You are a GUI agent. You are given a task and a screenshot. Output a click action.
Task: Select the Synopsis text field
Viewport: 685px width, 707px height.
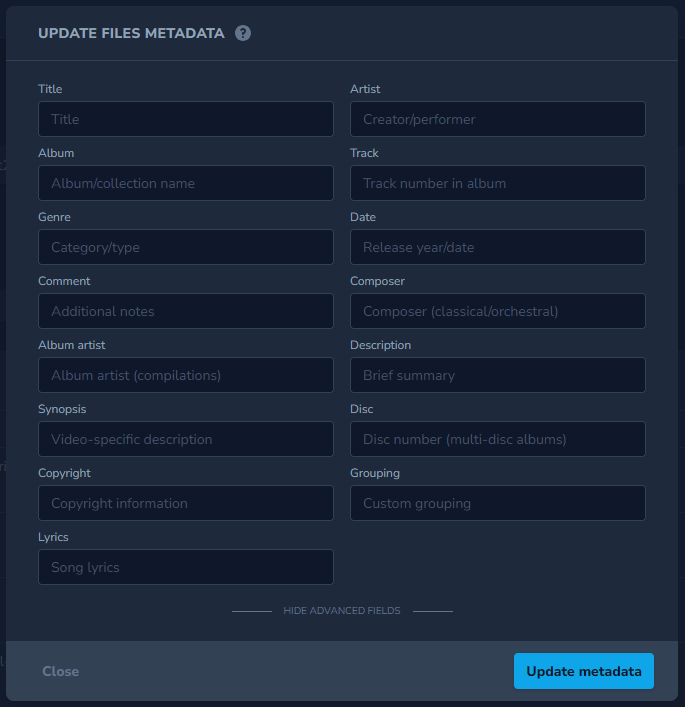(x=186, y=439)
